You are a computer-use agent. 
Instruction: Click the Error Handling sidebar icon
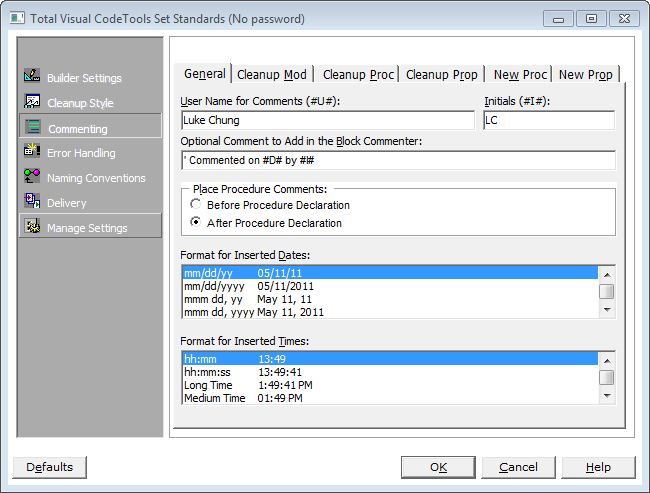32,151
